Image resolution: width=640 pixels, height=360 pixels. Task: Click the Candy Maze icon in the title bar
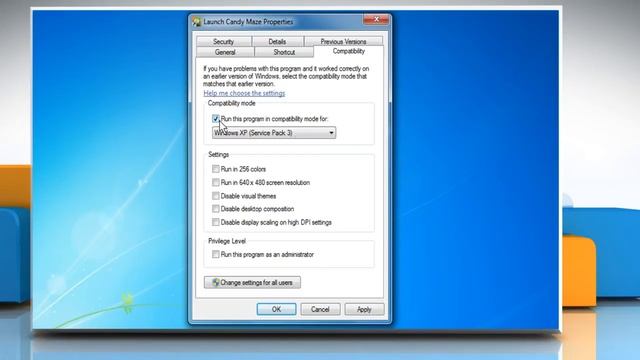[x=197, y=22]
